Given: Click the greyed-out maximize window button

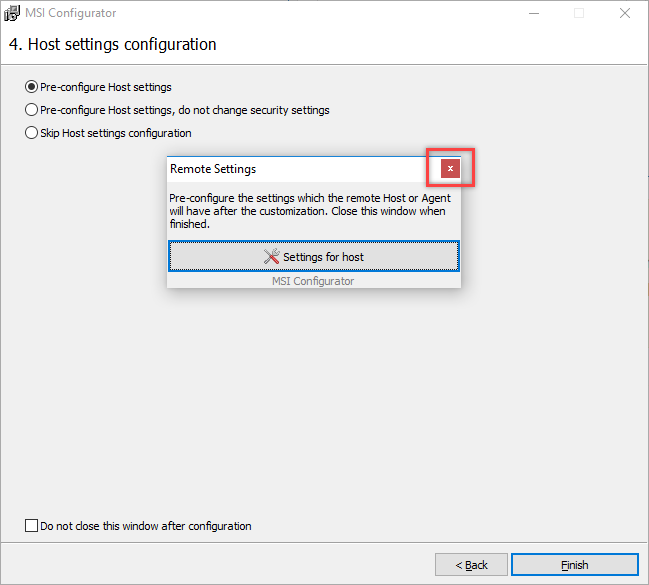Looking at the screenshot, I should (579, 13).
